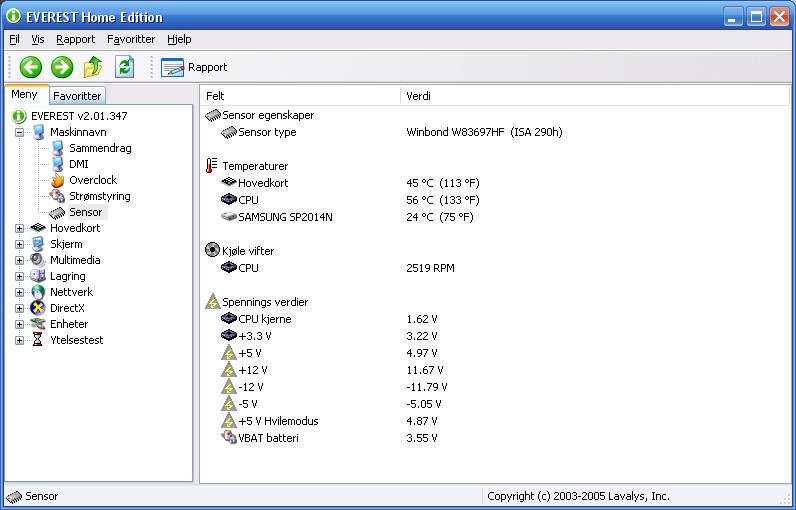Expand the DirectX tree branch
This screenshot has width=796, height=510.
(19, 309)
